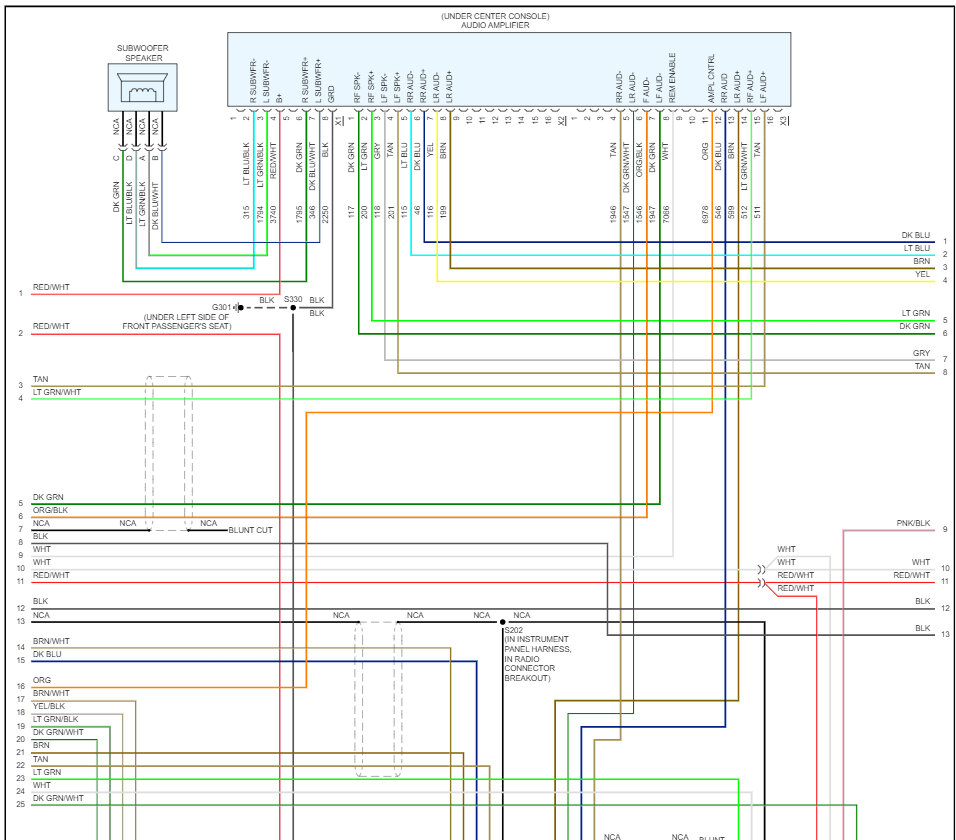Click circuit number 315
This screenshot has height=840, width=956.
(246, 212)
